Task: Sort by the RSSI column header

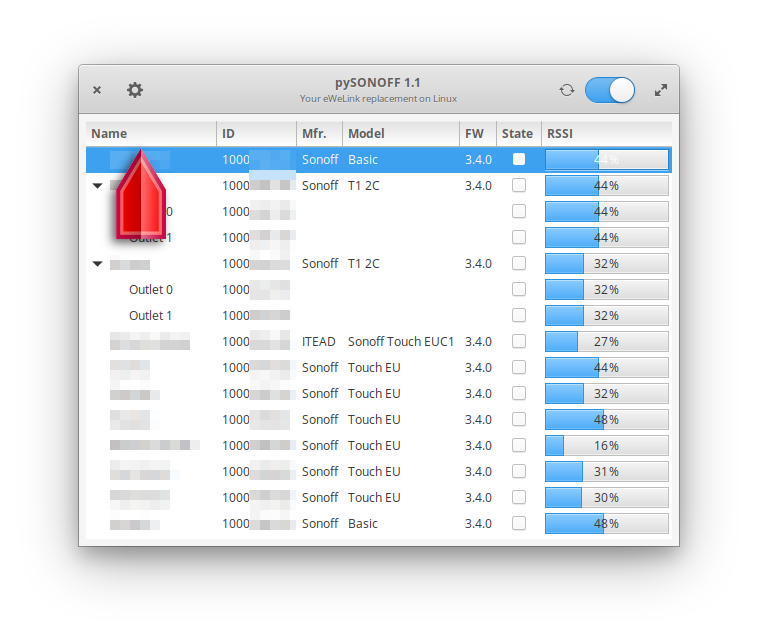Action: (x=607, y=133)
